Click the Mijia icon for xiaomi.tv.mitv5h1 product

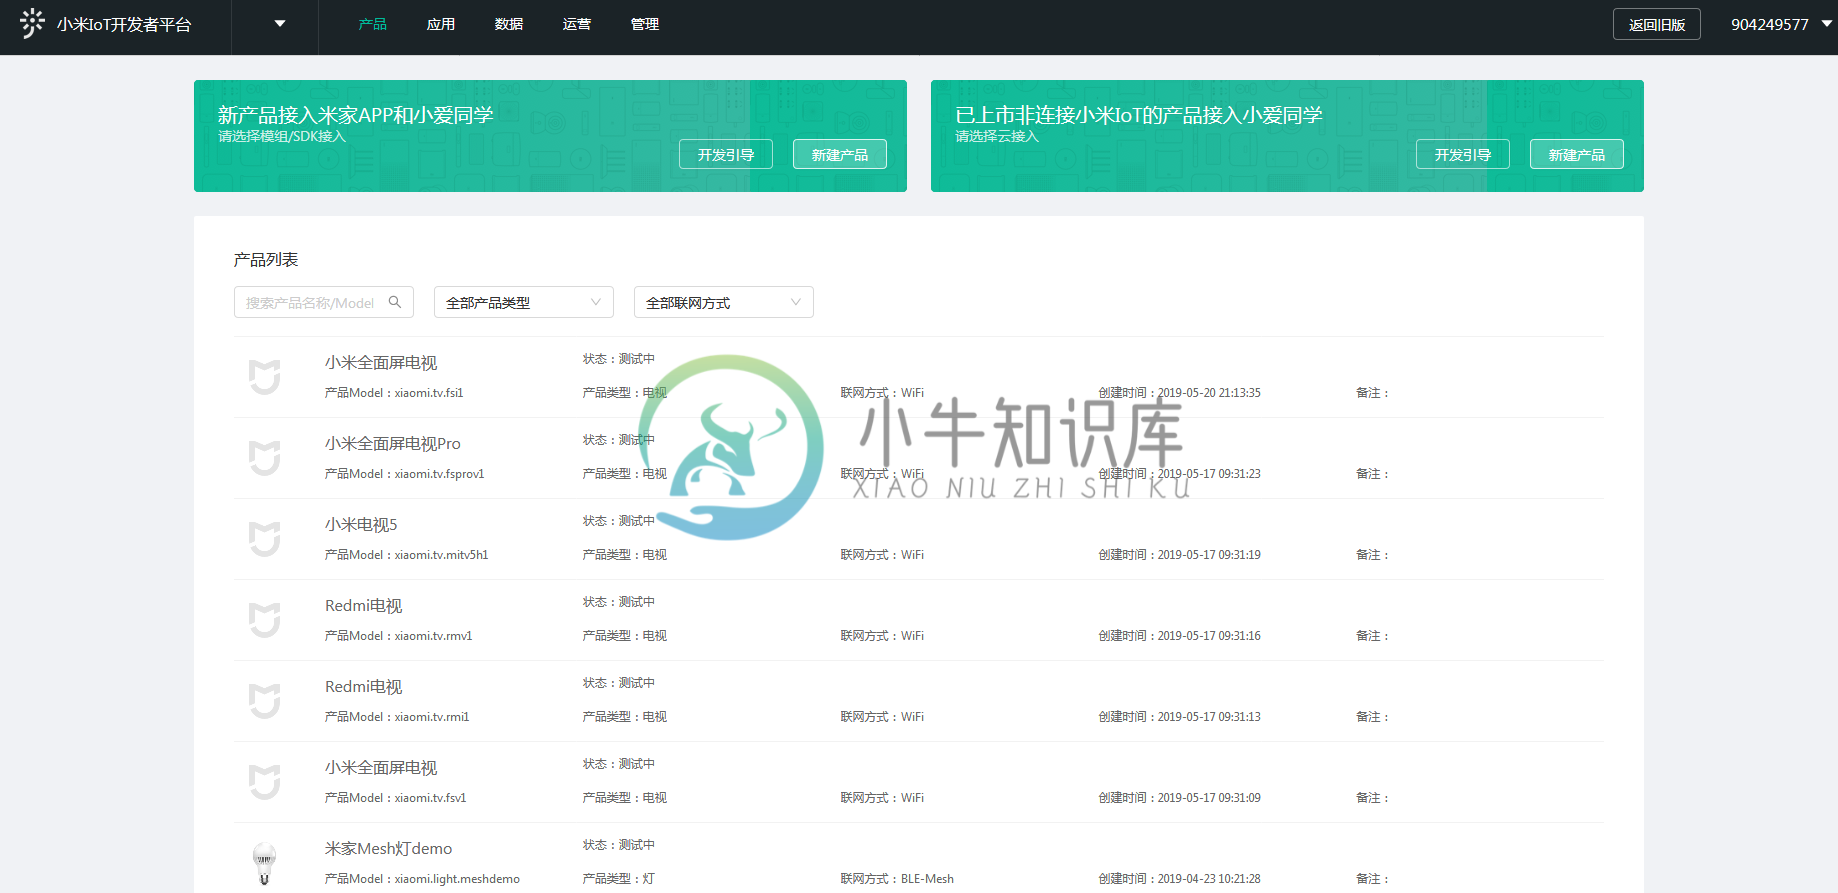[264, 539]
